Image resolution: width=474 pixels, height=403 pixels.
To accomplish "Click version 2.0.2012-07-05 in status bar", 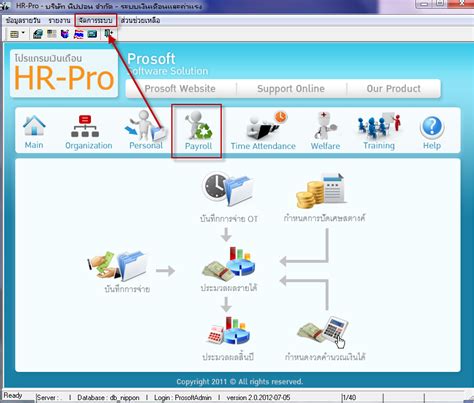I will click(x=258, y=398).
